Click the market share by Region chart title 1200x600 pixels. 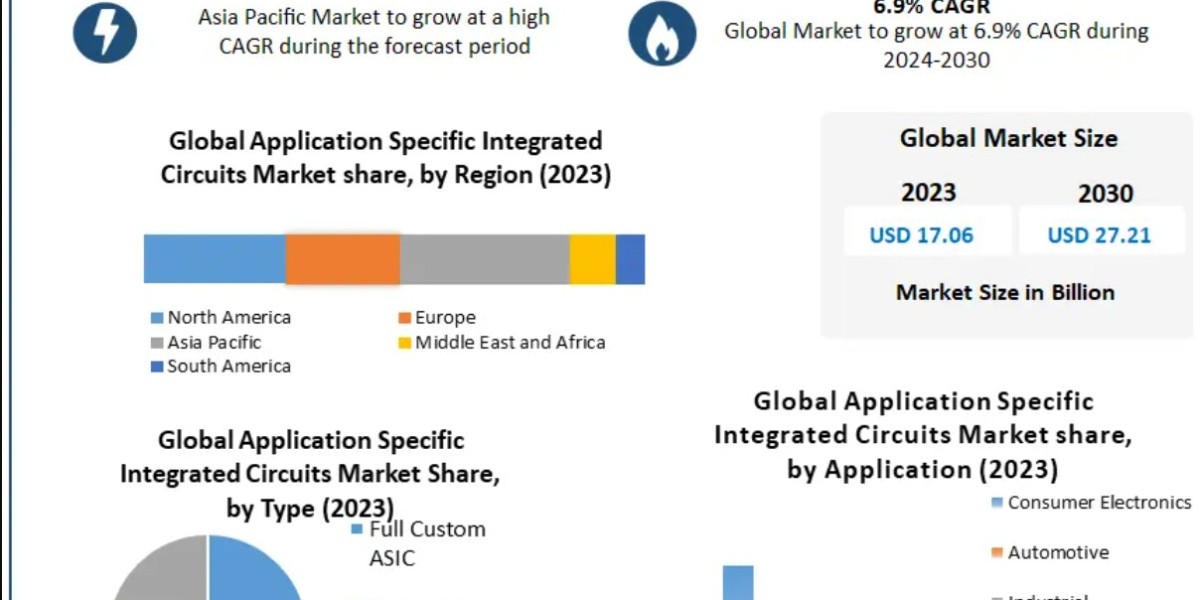click(x=385, y=158)
